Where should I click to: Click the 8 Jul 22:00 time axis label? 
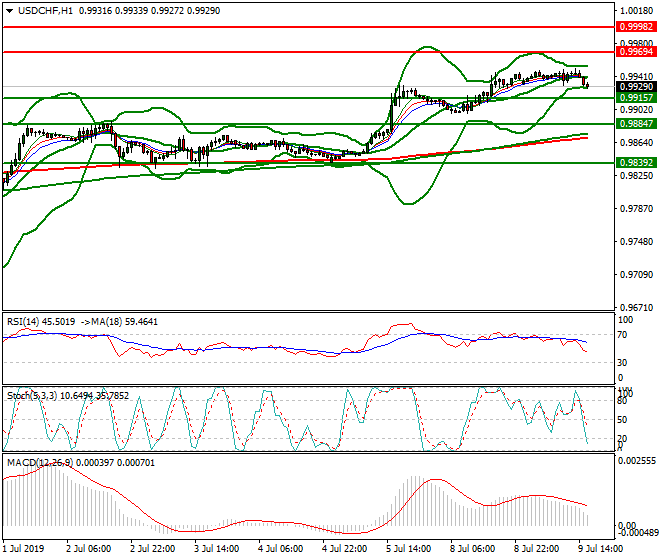pos(537,549)
